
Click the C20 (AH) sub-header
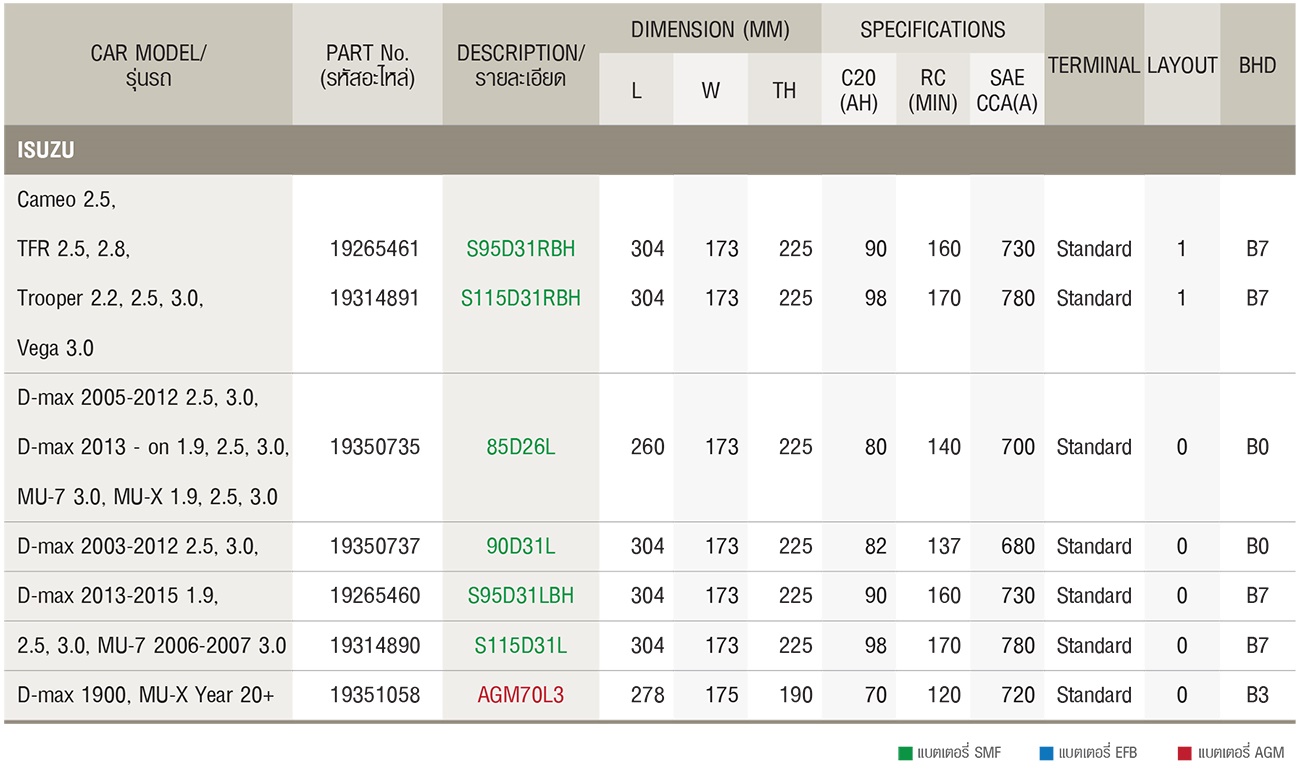pos(859,90)
